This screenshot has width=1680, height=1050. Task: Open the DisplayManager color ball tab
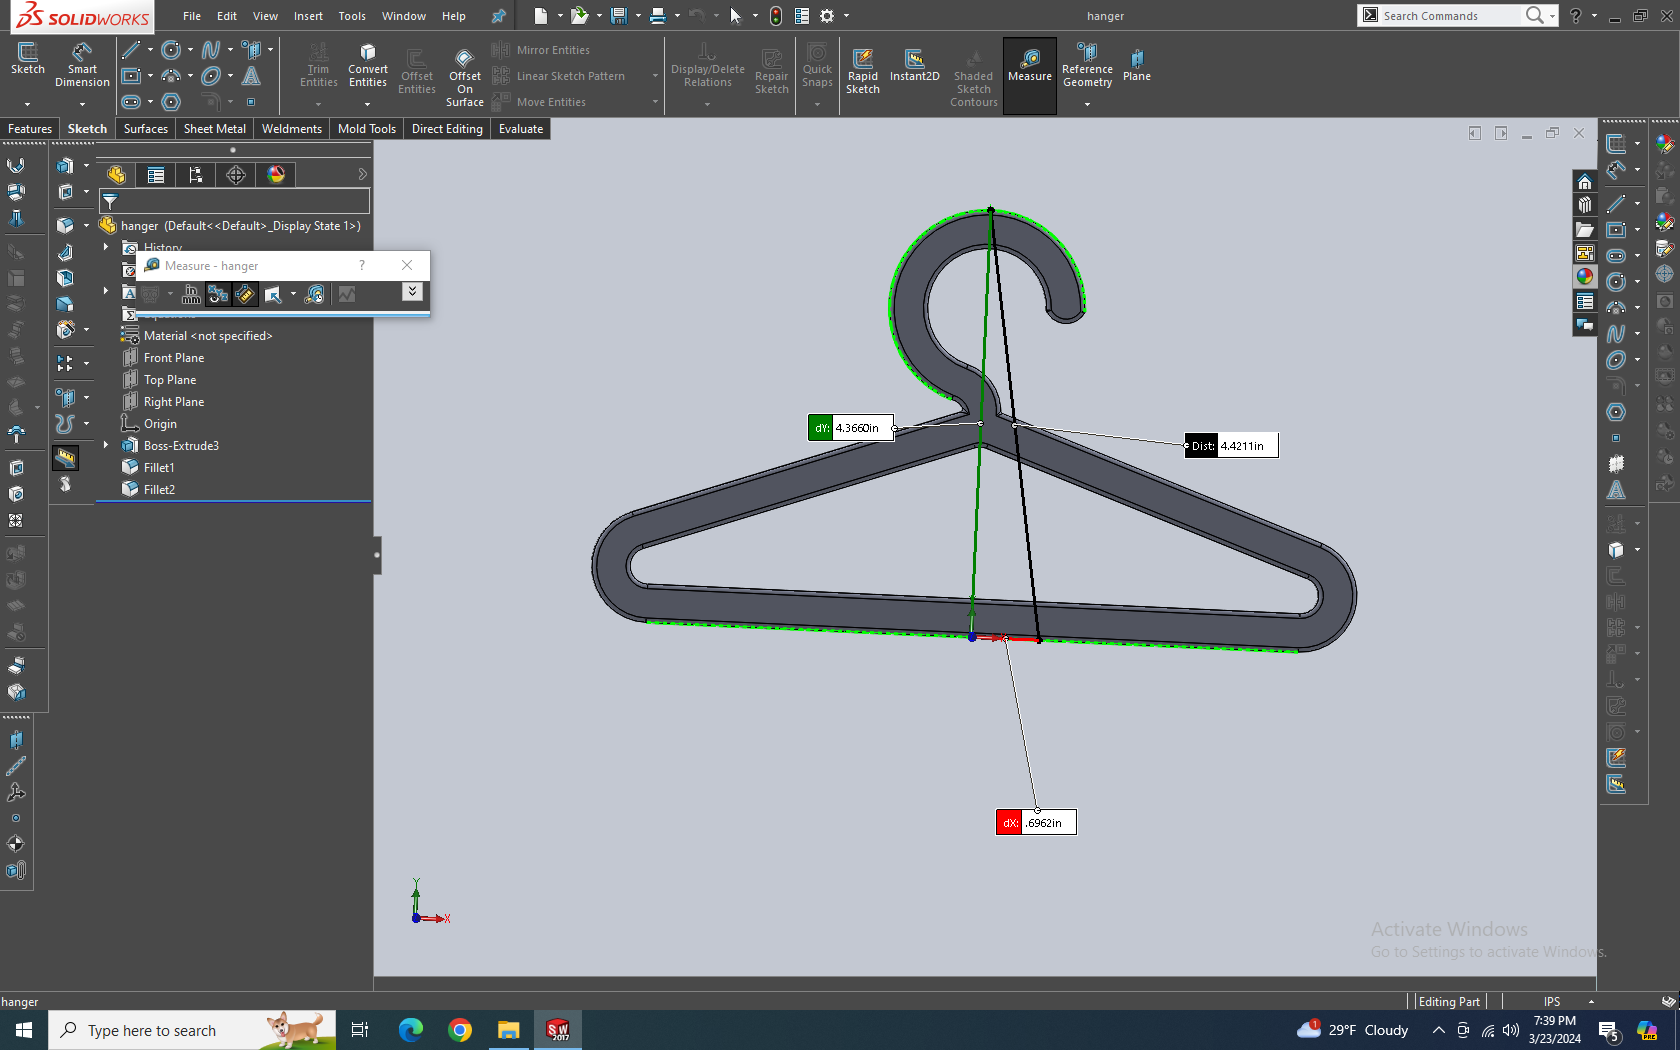276,175
